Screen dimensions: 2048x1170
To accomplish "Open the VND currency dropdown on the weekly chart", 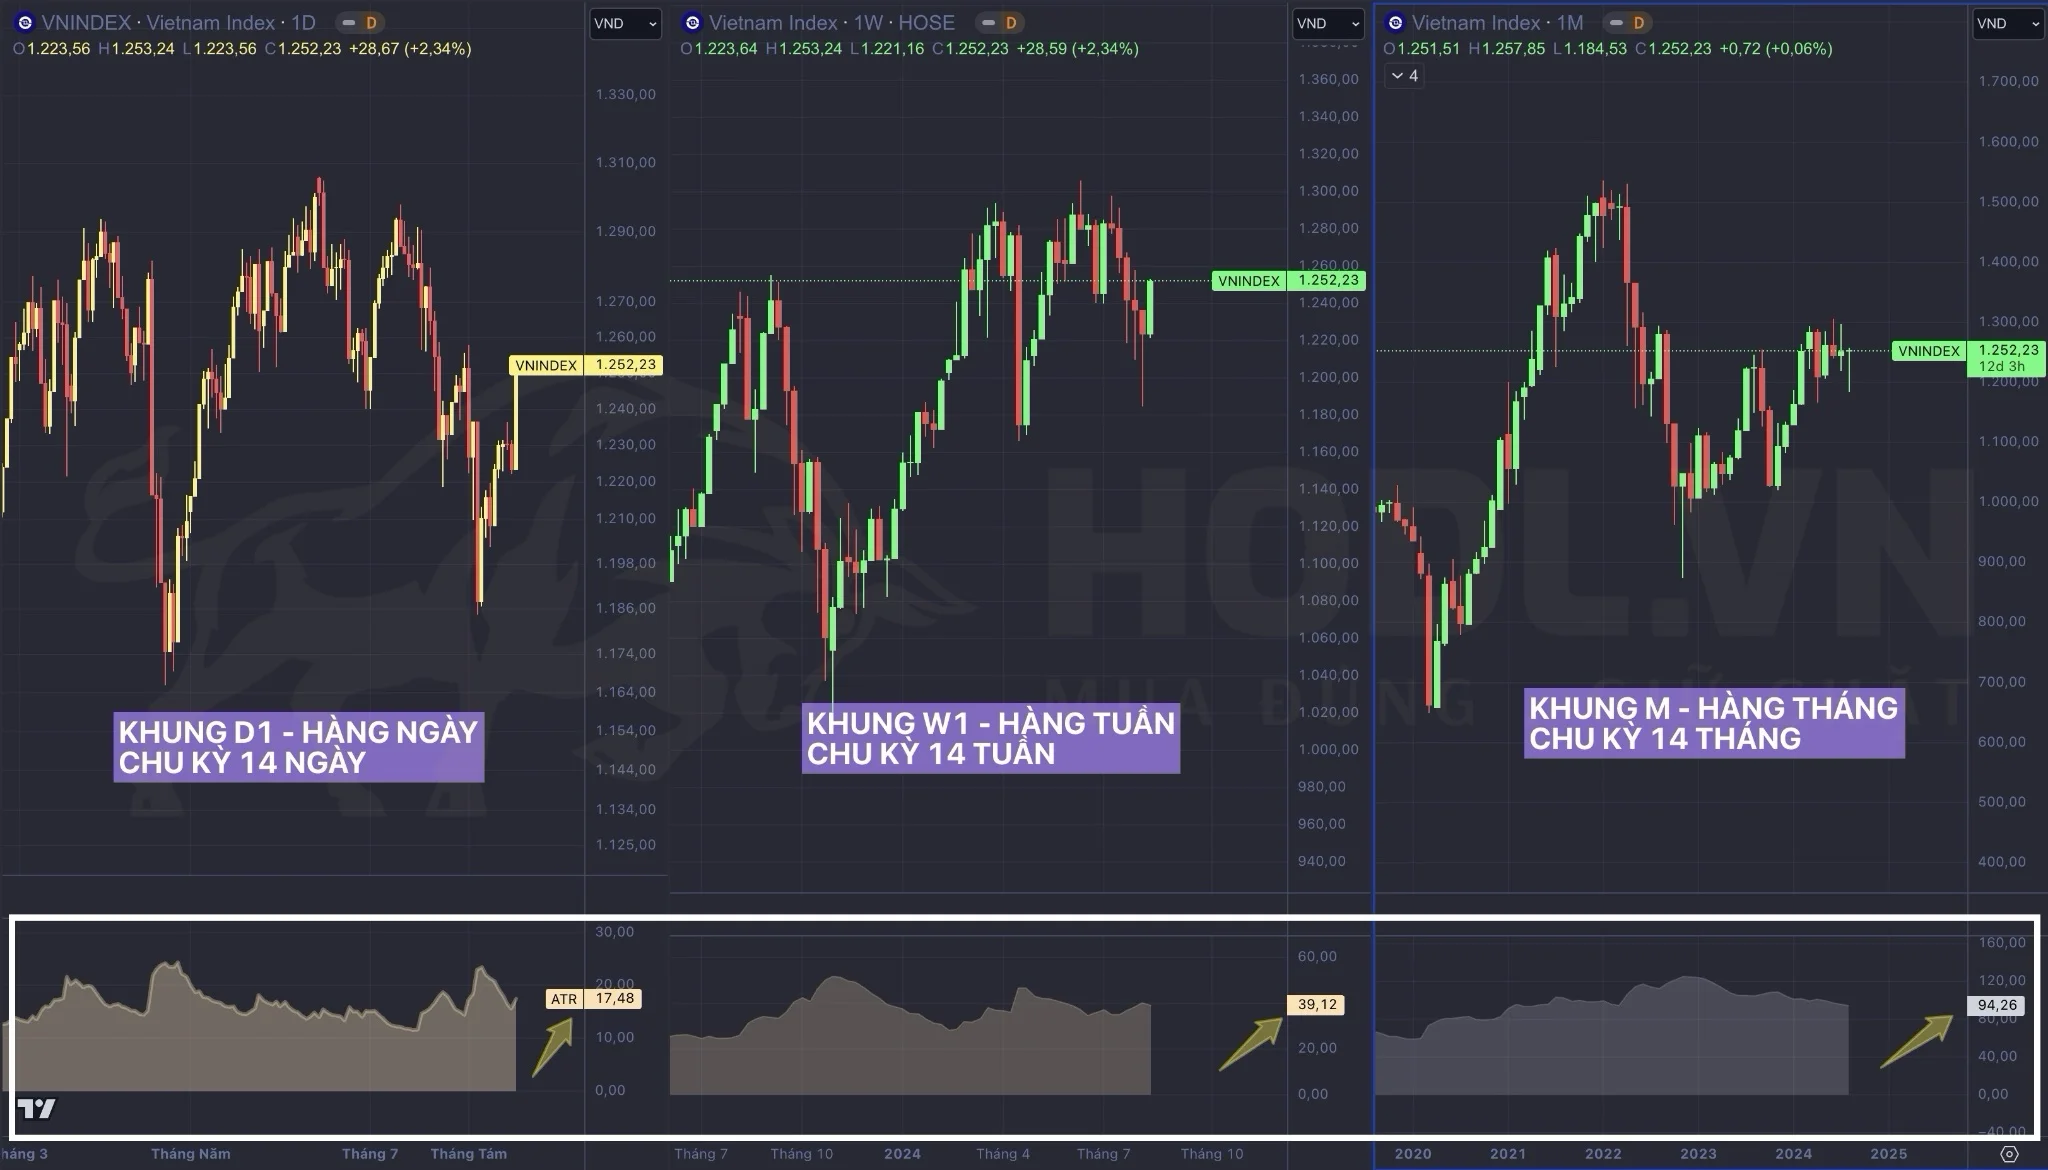I will [x=1328, y=23].
